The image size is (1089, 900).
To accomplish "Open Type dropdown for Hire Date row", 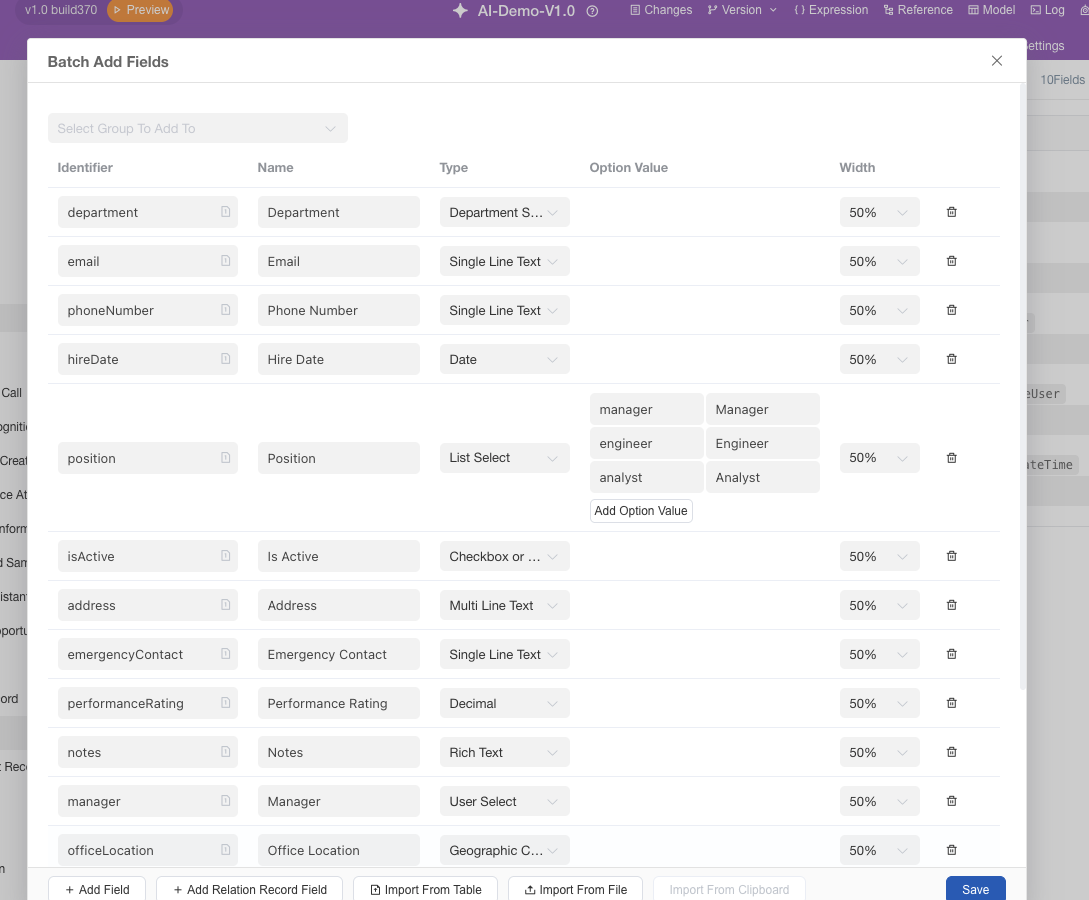I will click(504, 359).
